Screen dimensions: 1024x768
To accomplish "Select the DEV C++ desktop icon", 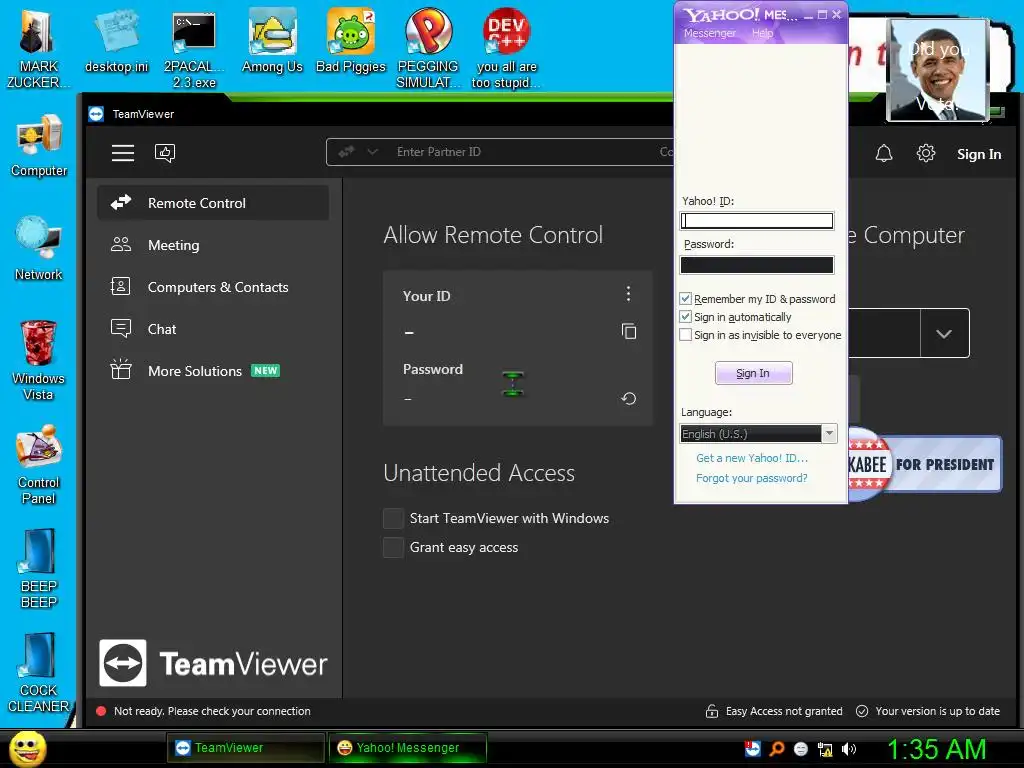I will coord(506,49).
